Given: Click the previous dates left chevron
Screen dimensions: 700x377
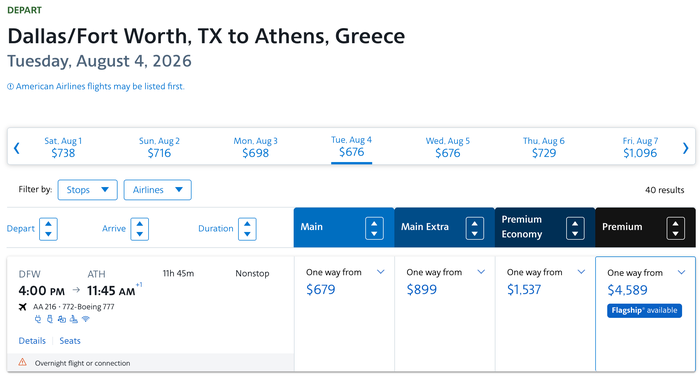Looking at the screenshot, I should (17, 148).
